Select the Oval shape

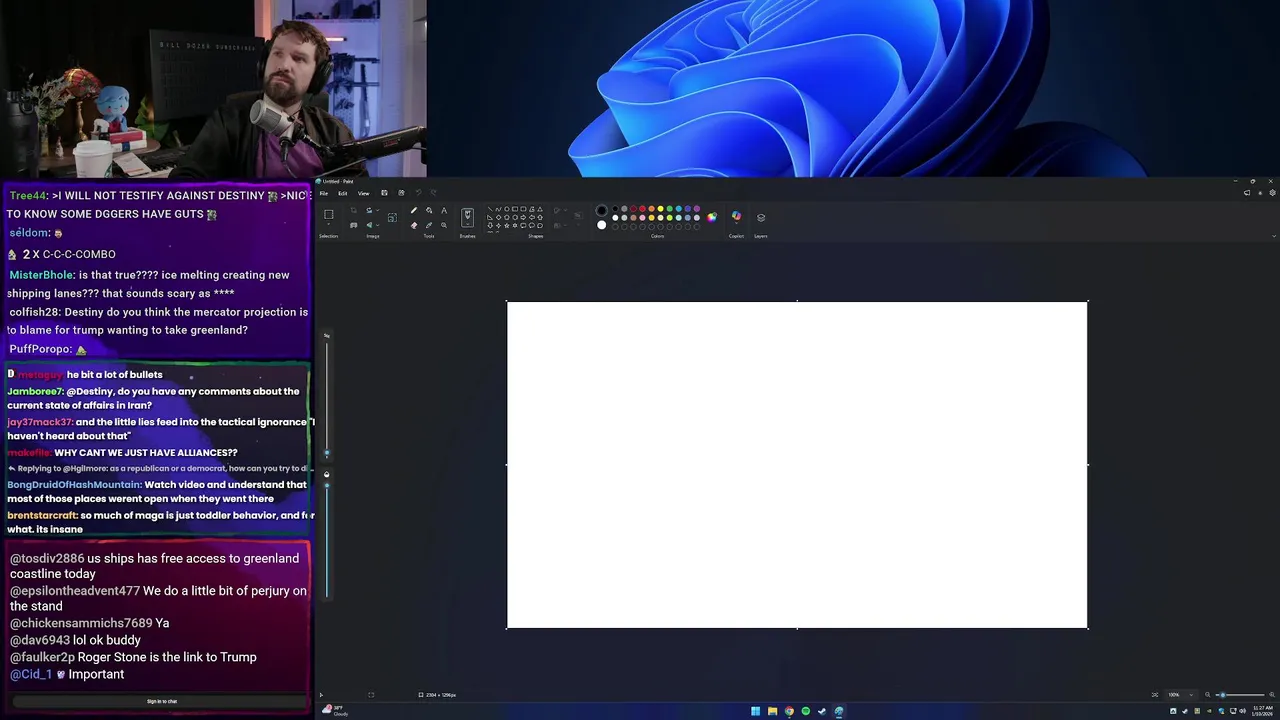click(507, 209)
